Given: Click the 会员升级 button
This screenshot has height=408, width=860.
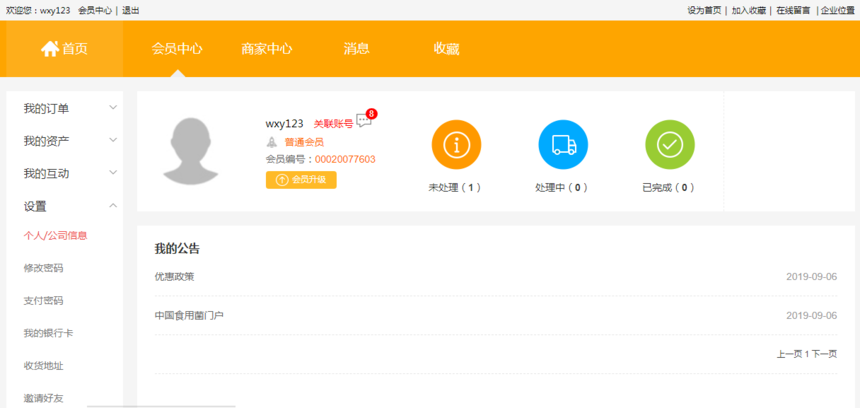Looking at the screenshot, I should click(301, 180).
